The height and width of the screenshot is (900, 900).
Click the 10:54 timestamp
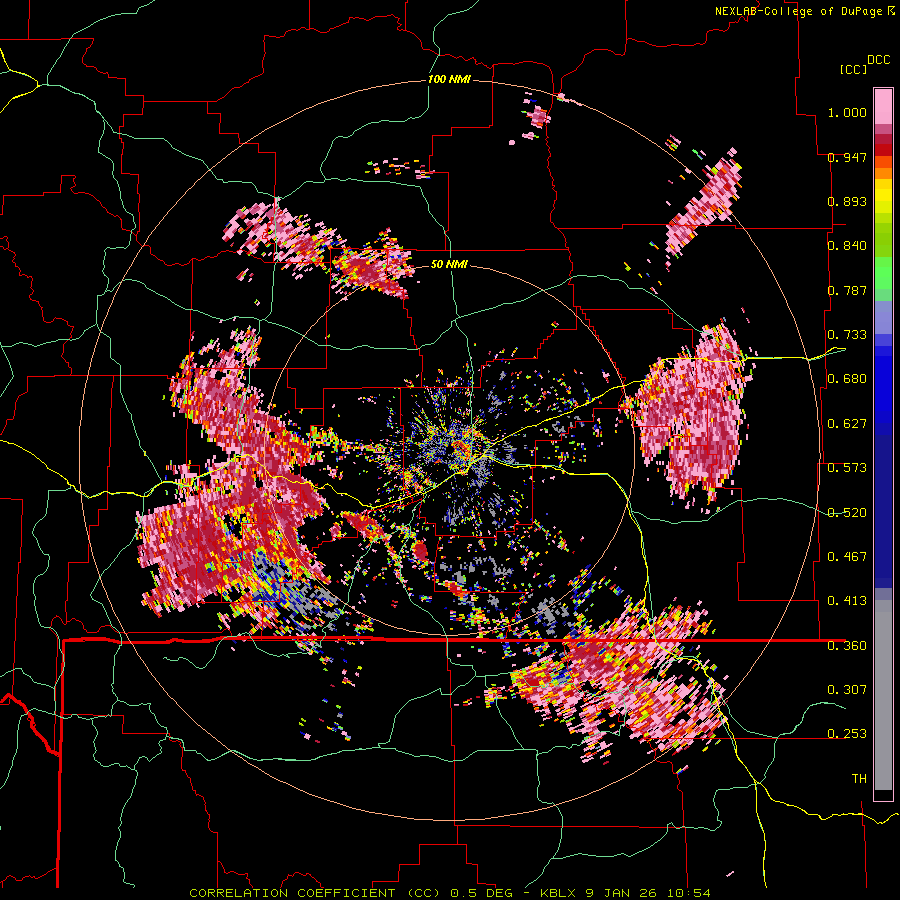point(689,893)
